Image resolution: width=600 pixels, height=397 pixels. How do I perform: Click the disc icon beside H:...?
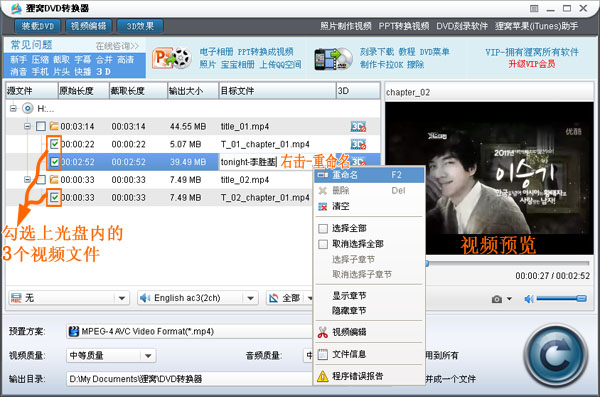tap(28, 108)
